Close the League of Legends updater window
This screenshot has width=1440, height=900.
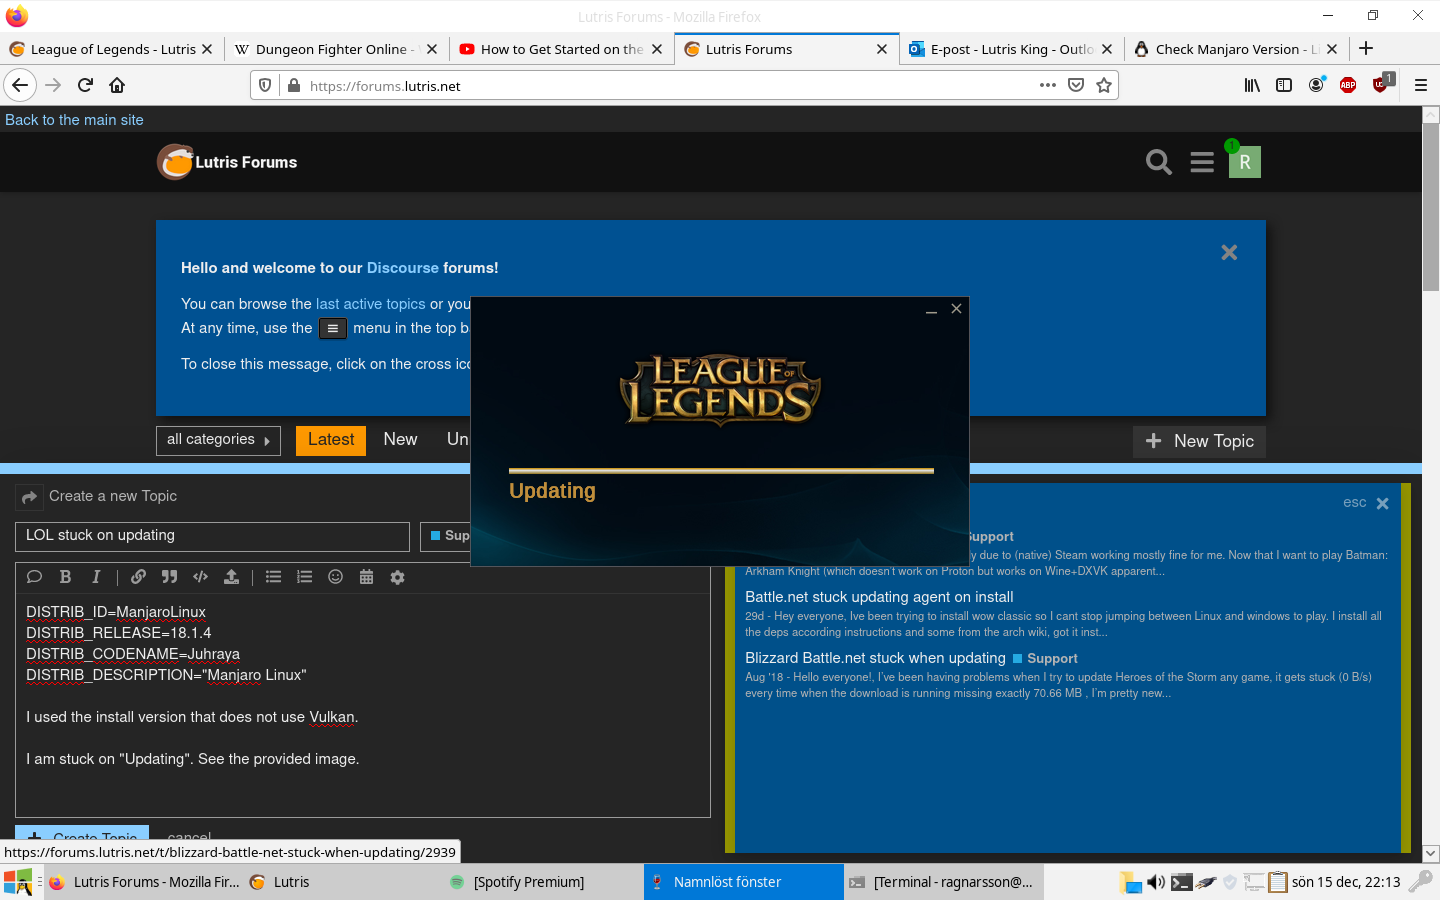click(x=957, y=309)
